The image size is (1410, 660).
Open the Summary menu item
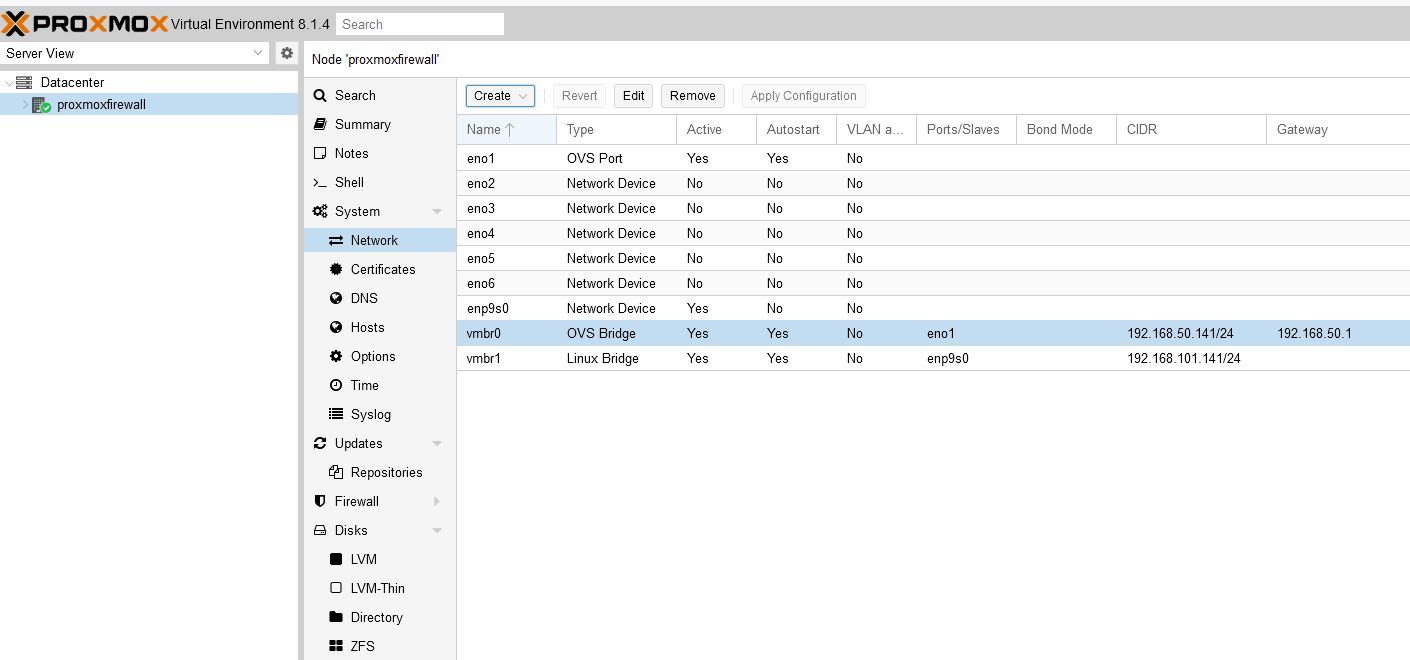pos(380,124)
